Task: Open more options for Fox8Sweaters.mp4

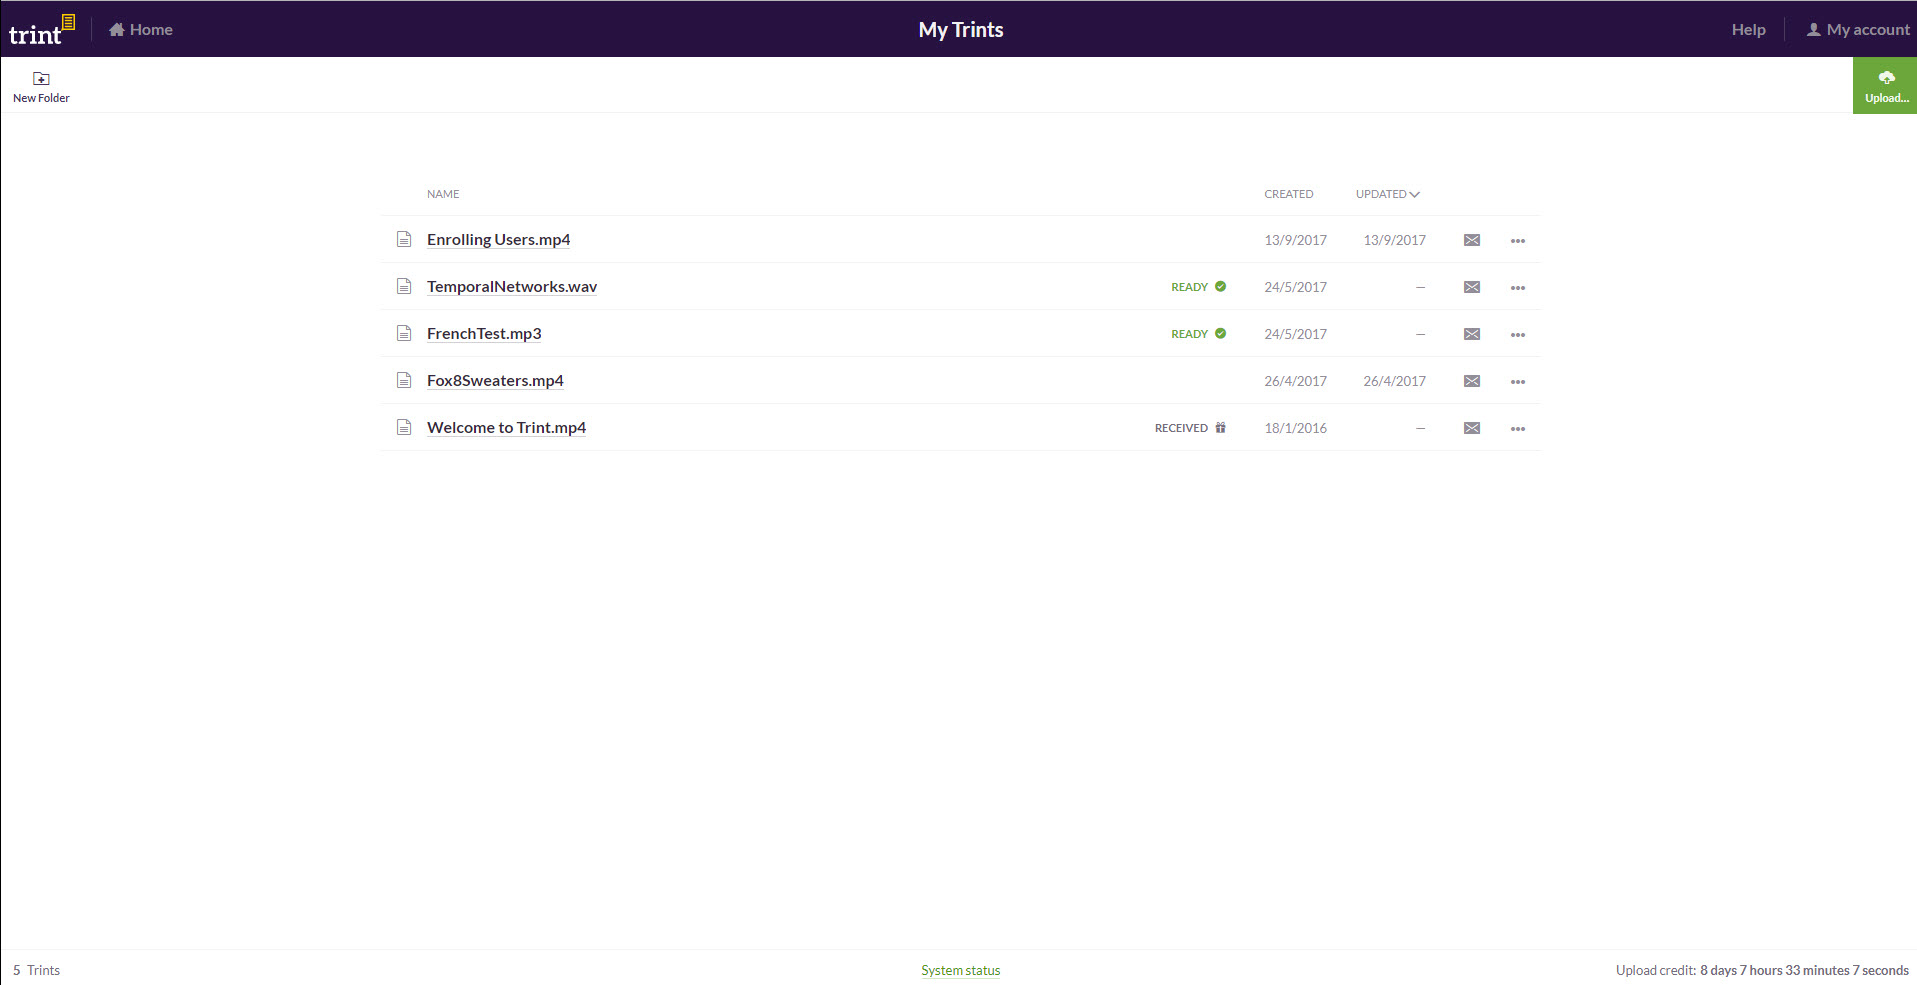Action: (x=1517, y=382)
